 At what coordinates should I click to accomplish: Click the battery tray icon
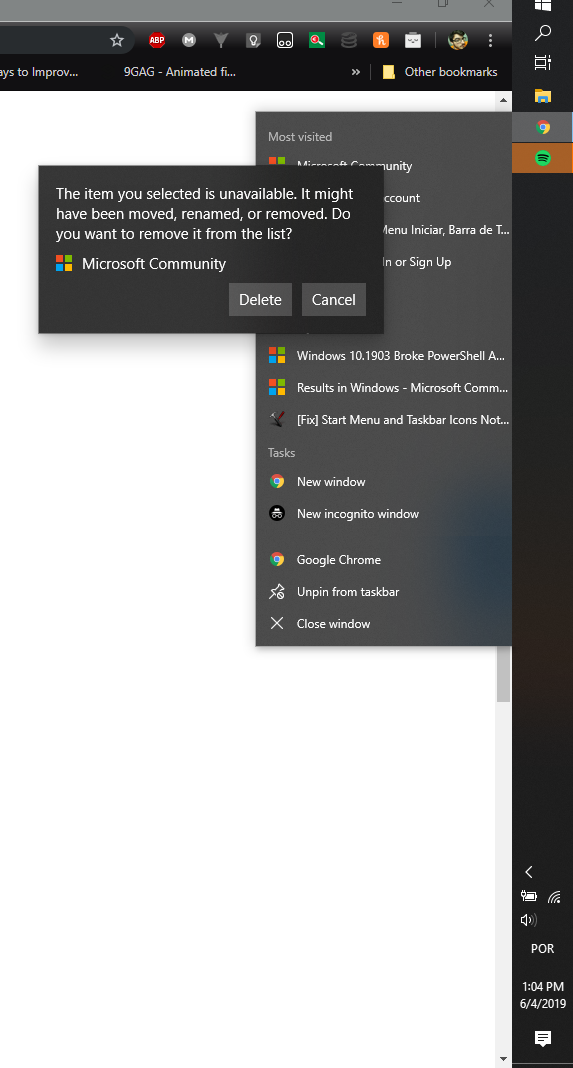coord(529,897)
